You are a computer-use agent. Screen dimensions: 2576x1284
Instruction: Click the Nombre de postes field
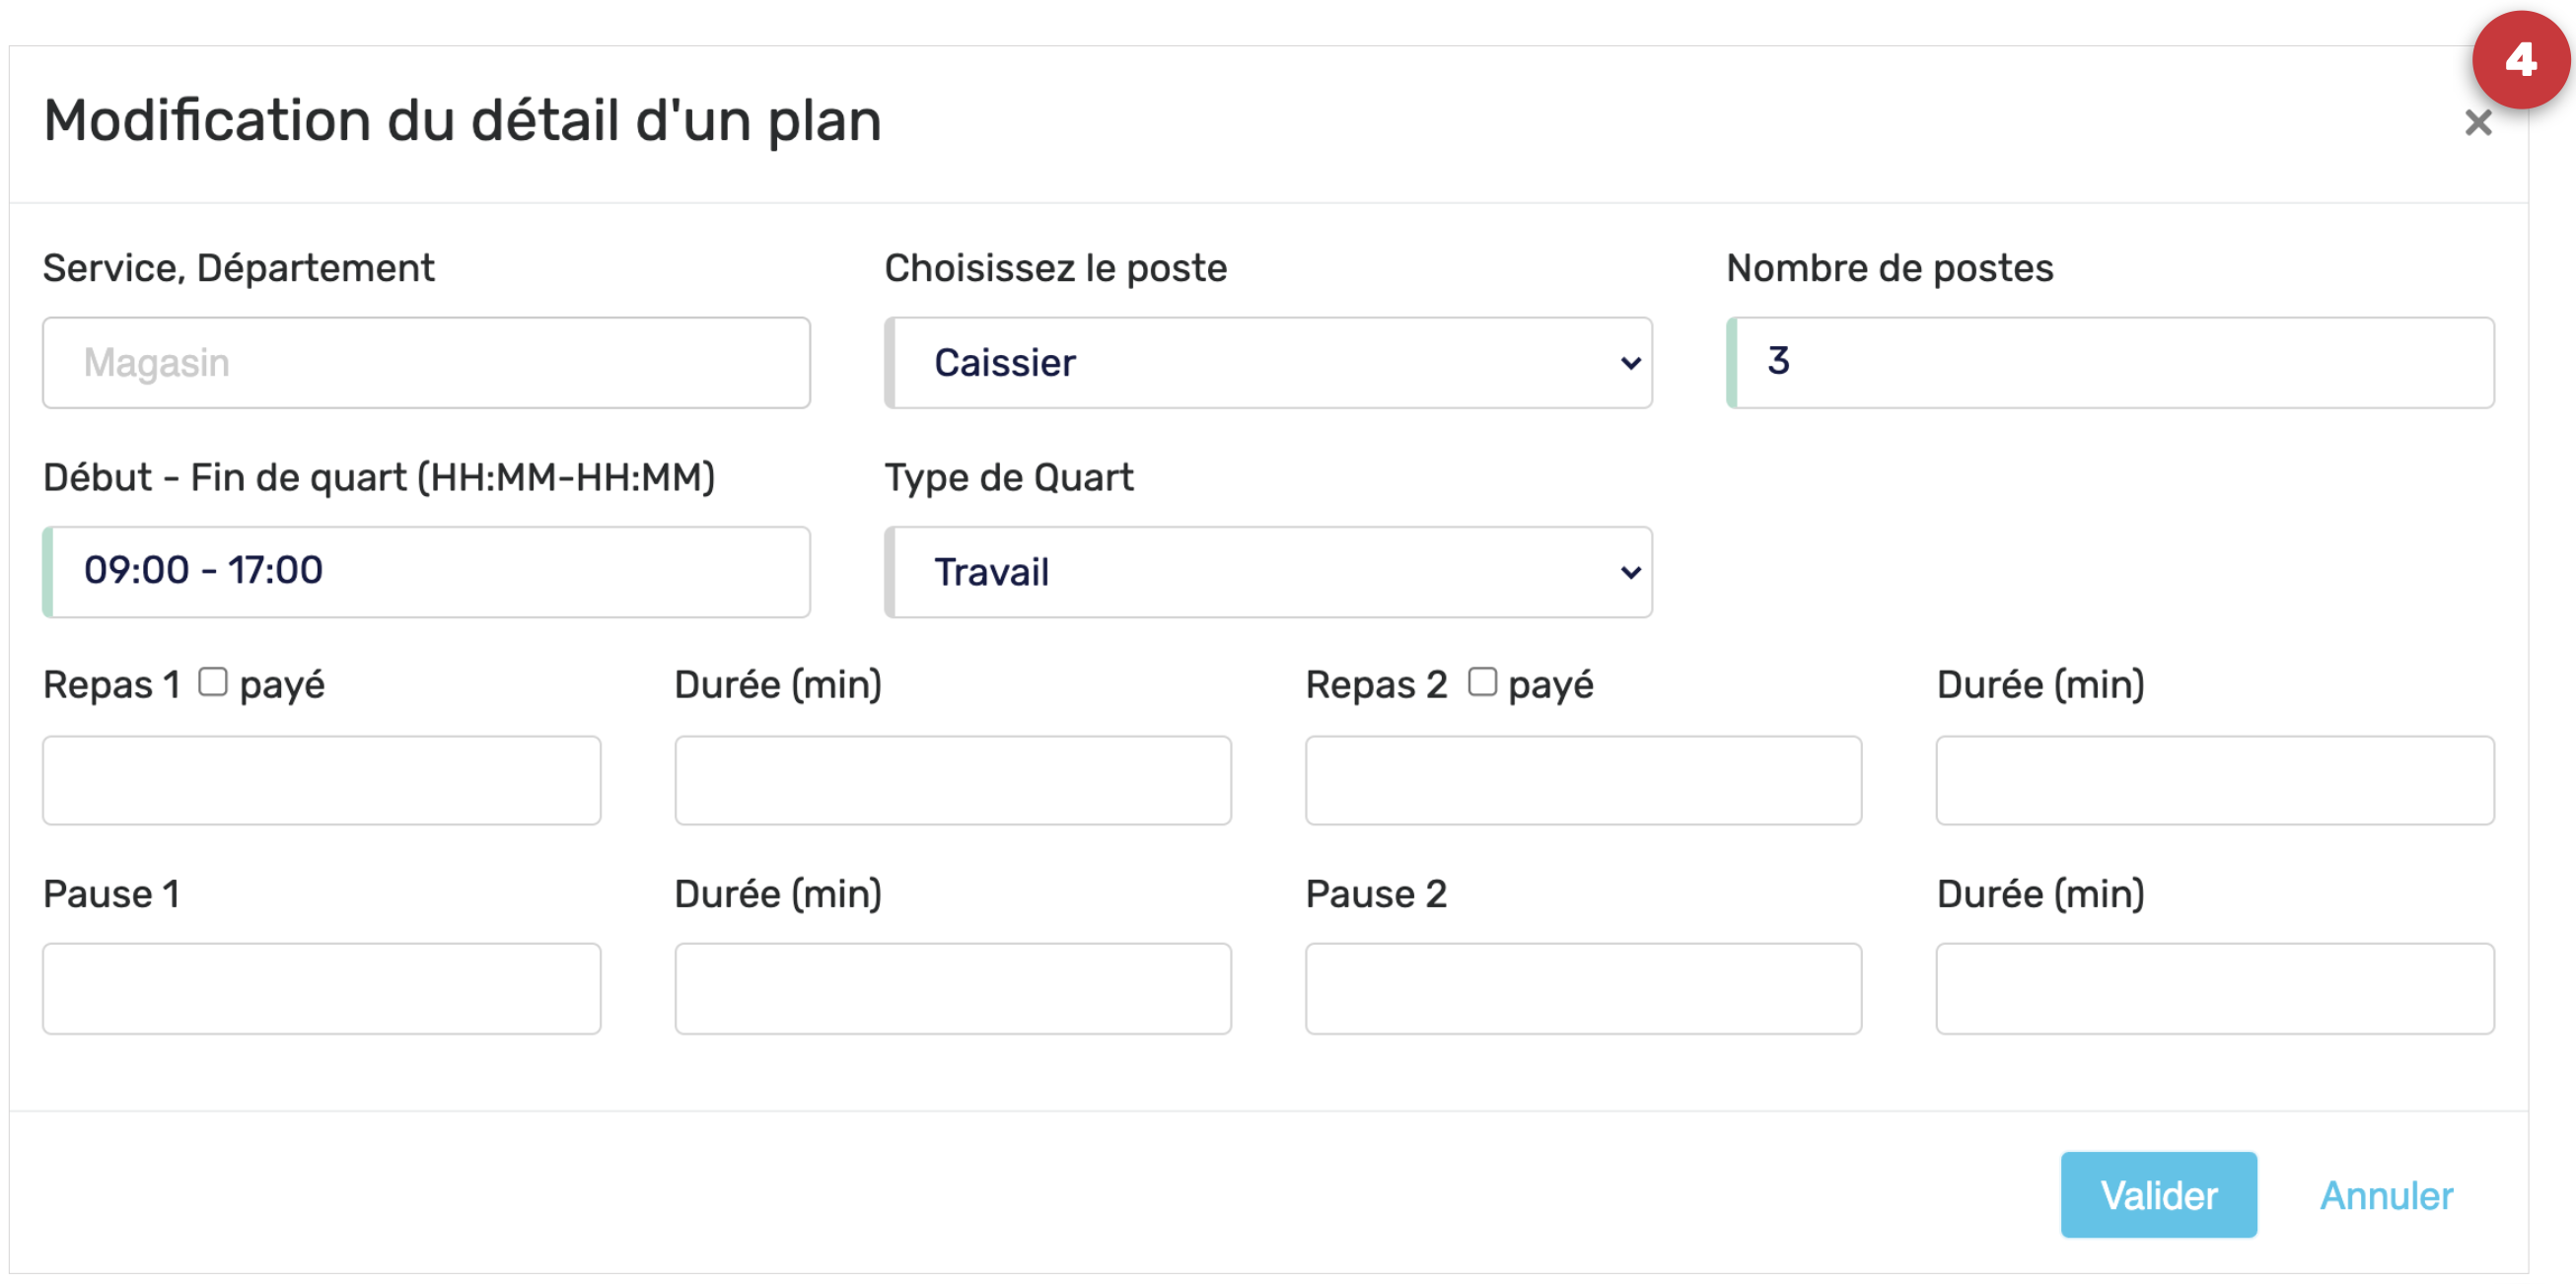click(2110, 363)
